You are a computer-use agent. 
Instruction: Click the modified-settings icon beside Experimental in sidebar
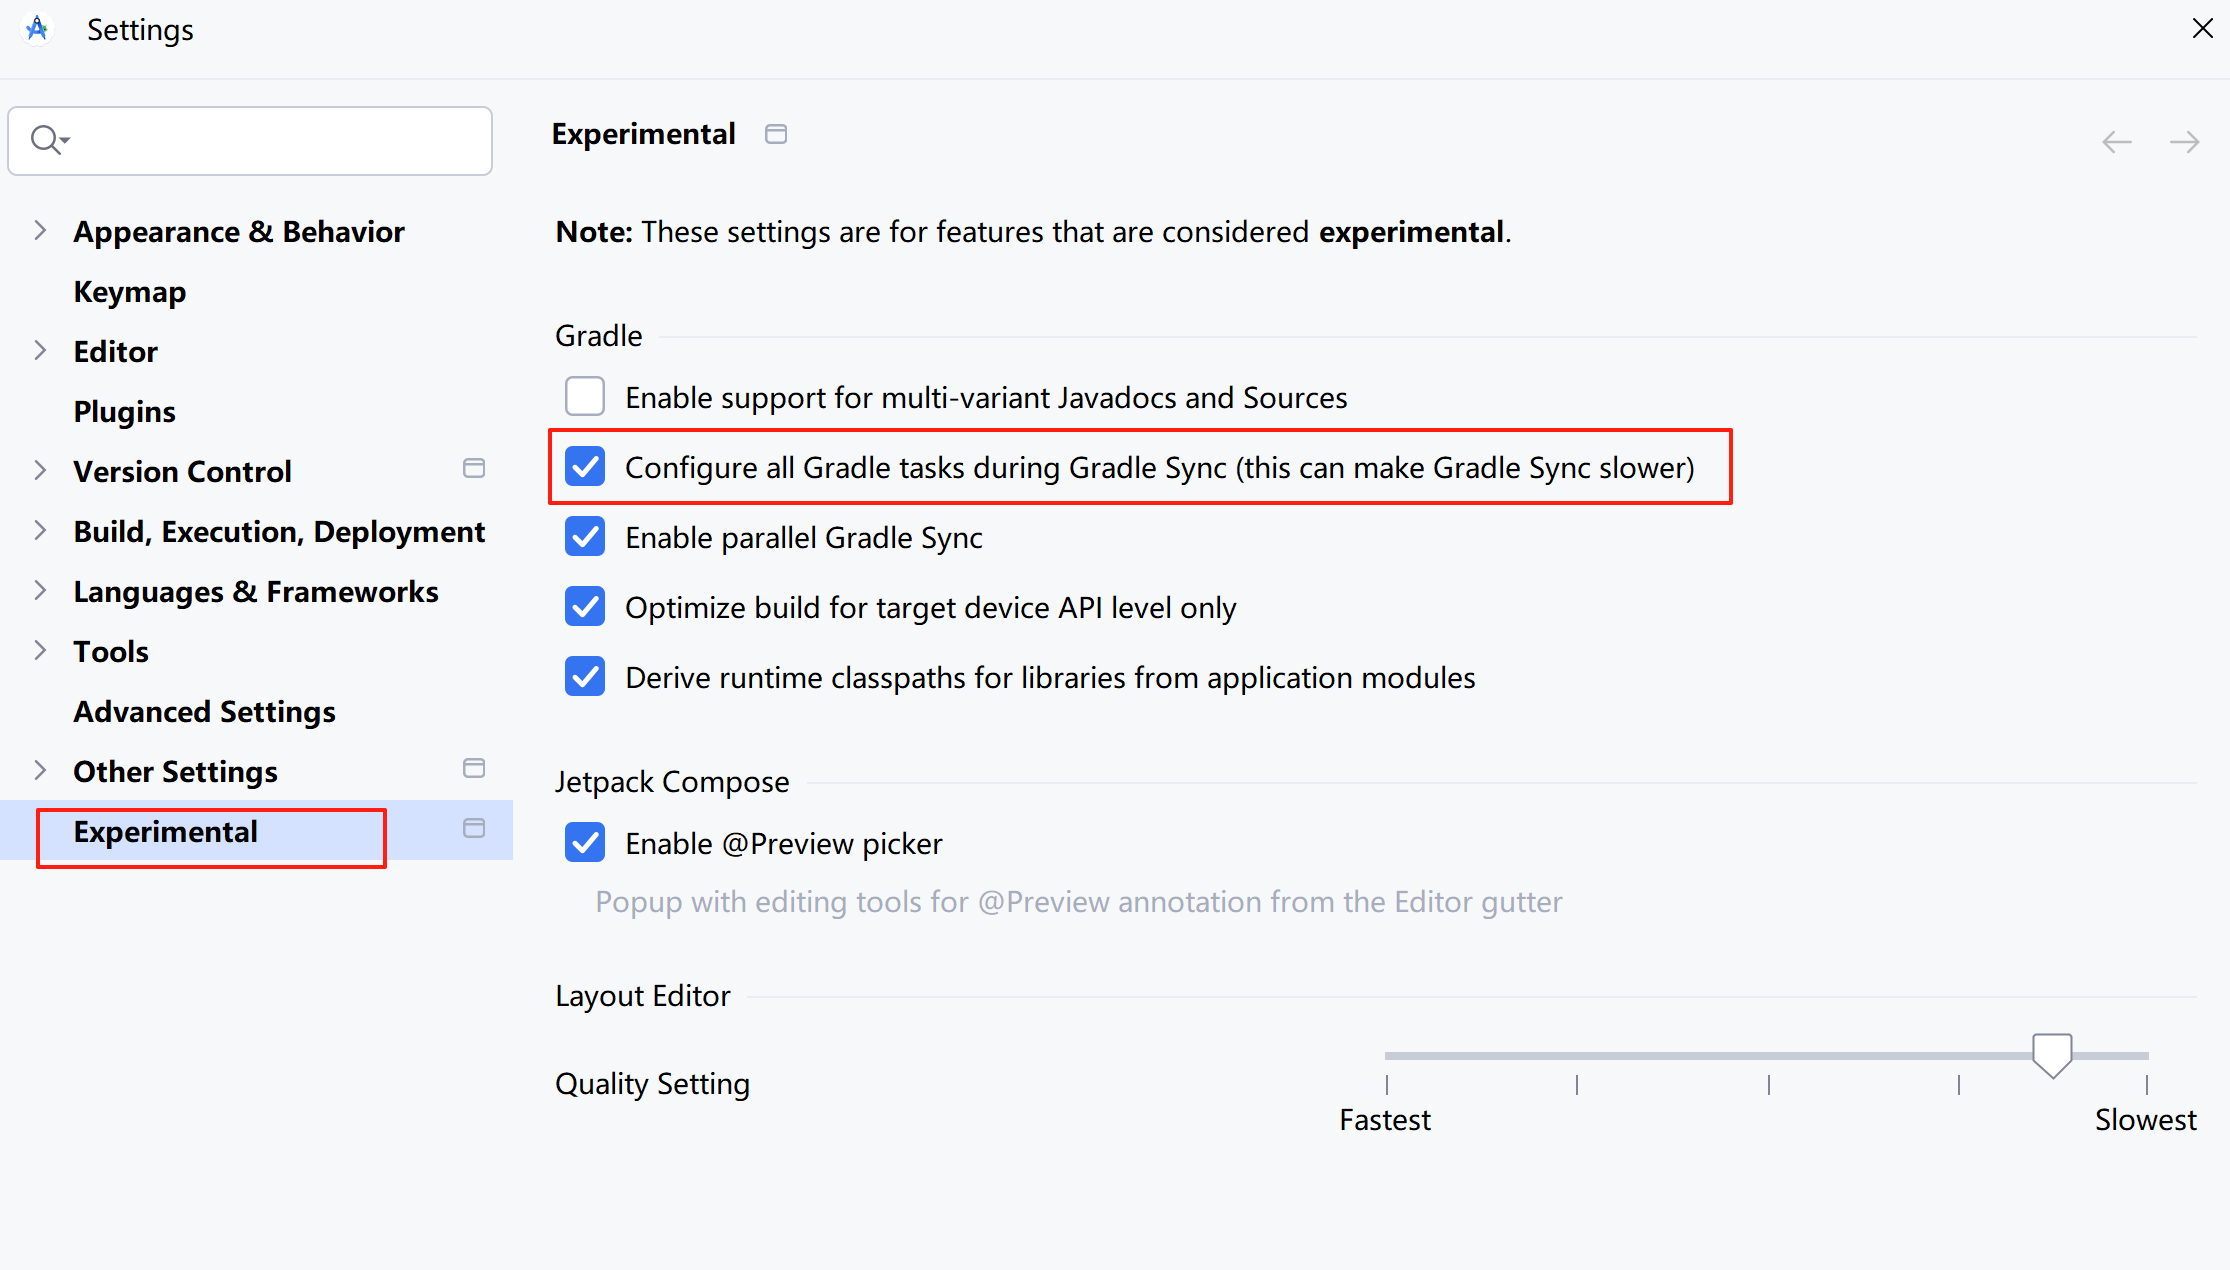(473, 828)
